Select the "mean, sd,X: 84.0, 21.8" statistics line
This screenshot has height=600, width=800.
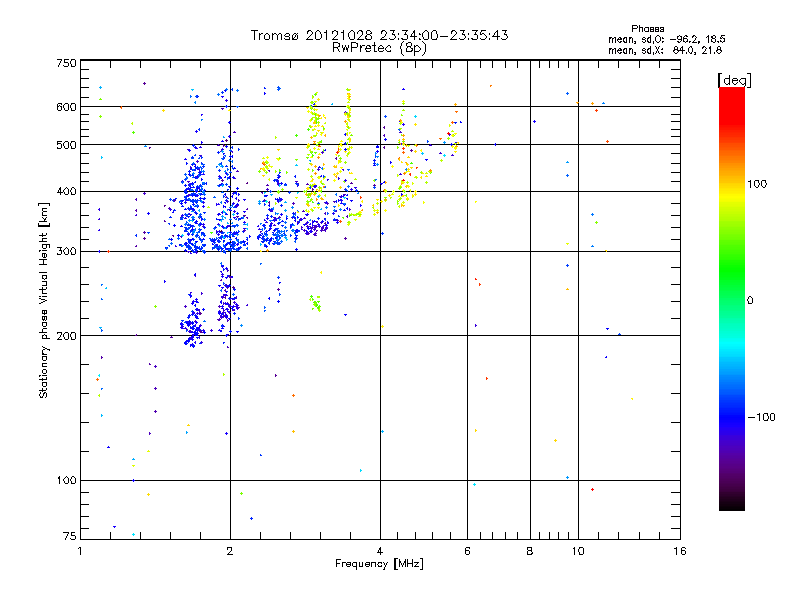click(x=665, y=50)
